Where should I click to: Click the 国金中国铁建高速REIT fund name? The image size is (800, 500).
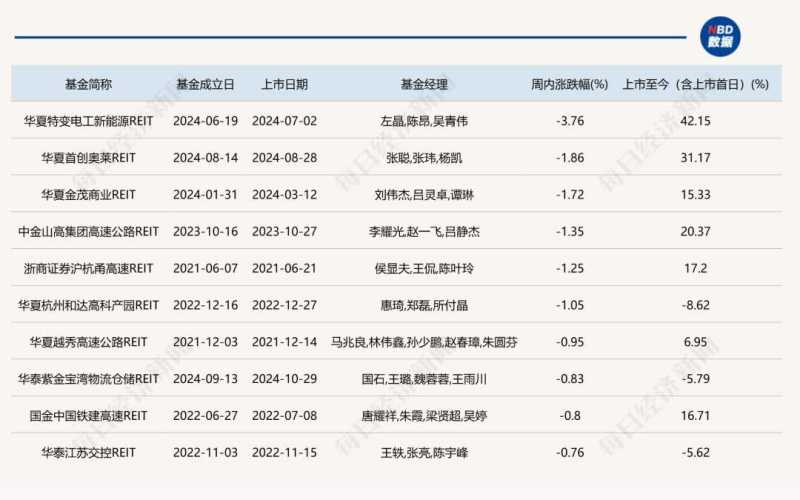click(x=88, y=415)
